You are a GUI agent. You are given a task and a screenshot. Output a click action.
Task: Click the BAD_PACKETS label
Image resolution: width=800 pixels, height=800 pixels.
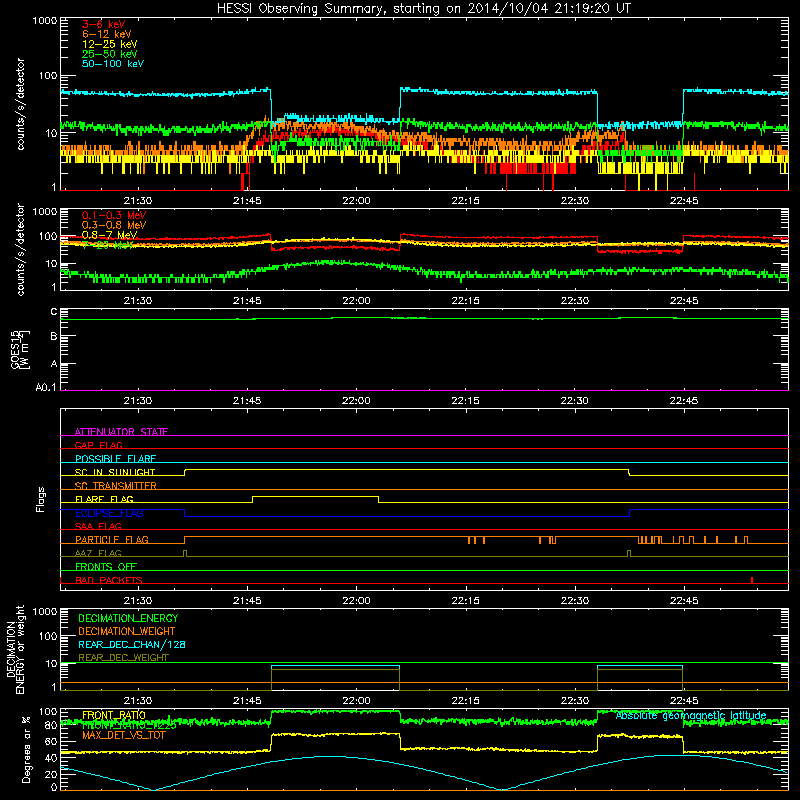click(x=109, y=580)
